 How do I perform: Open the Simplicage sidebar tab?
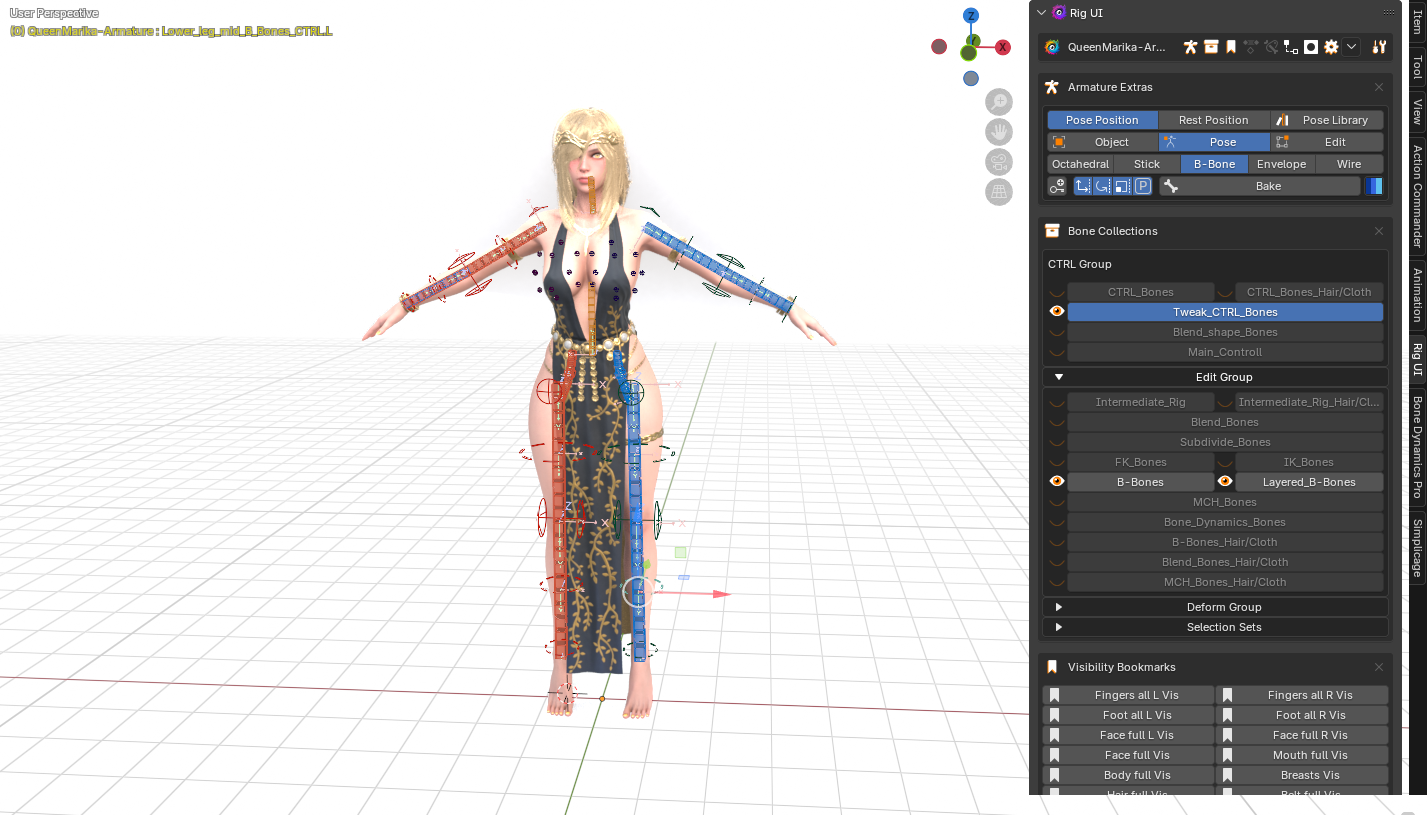click(1416, 547)
